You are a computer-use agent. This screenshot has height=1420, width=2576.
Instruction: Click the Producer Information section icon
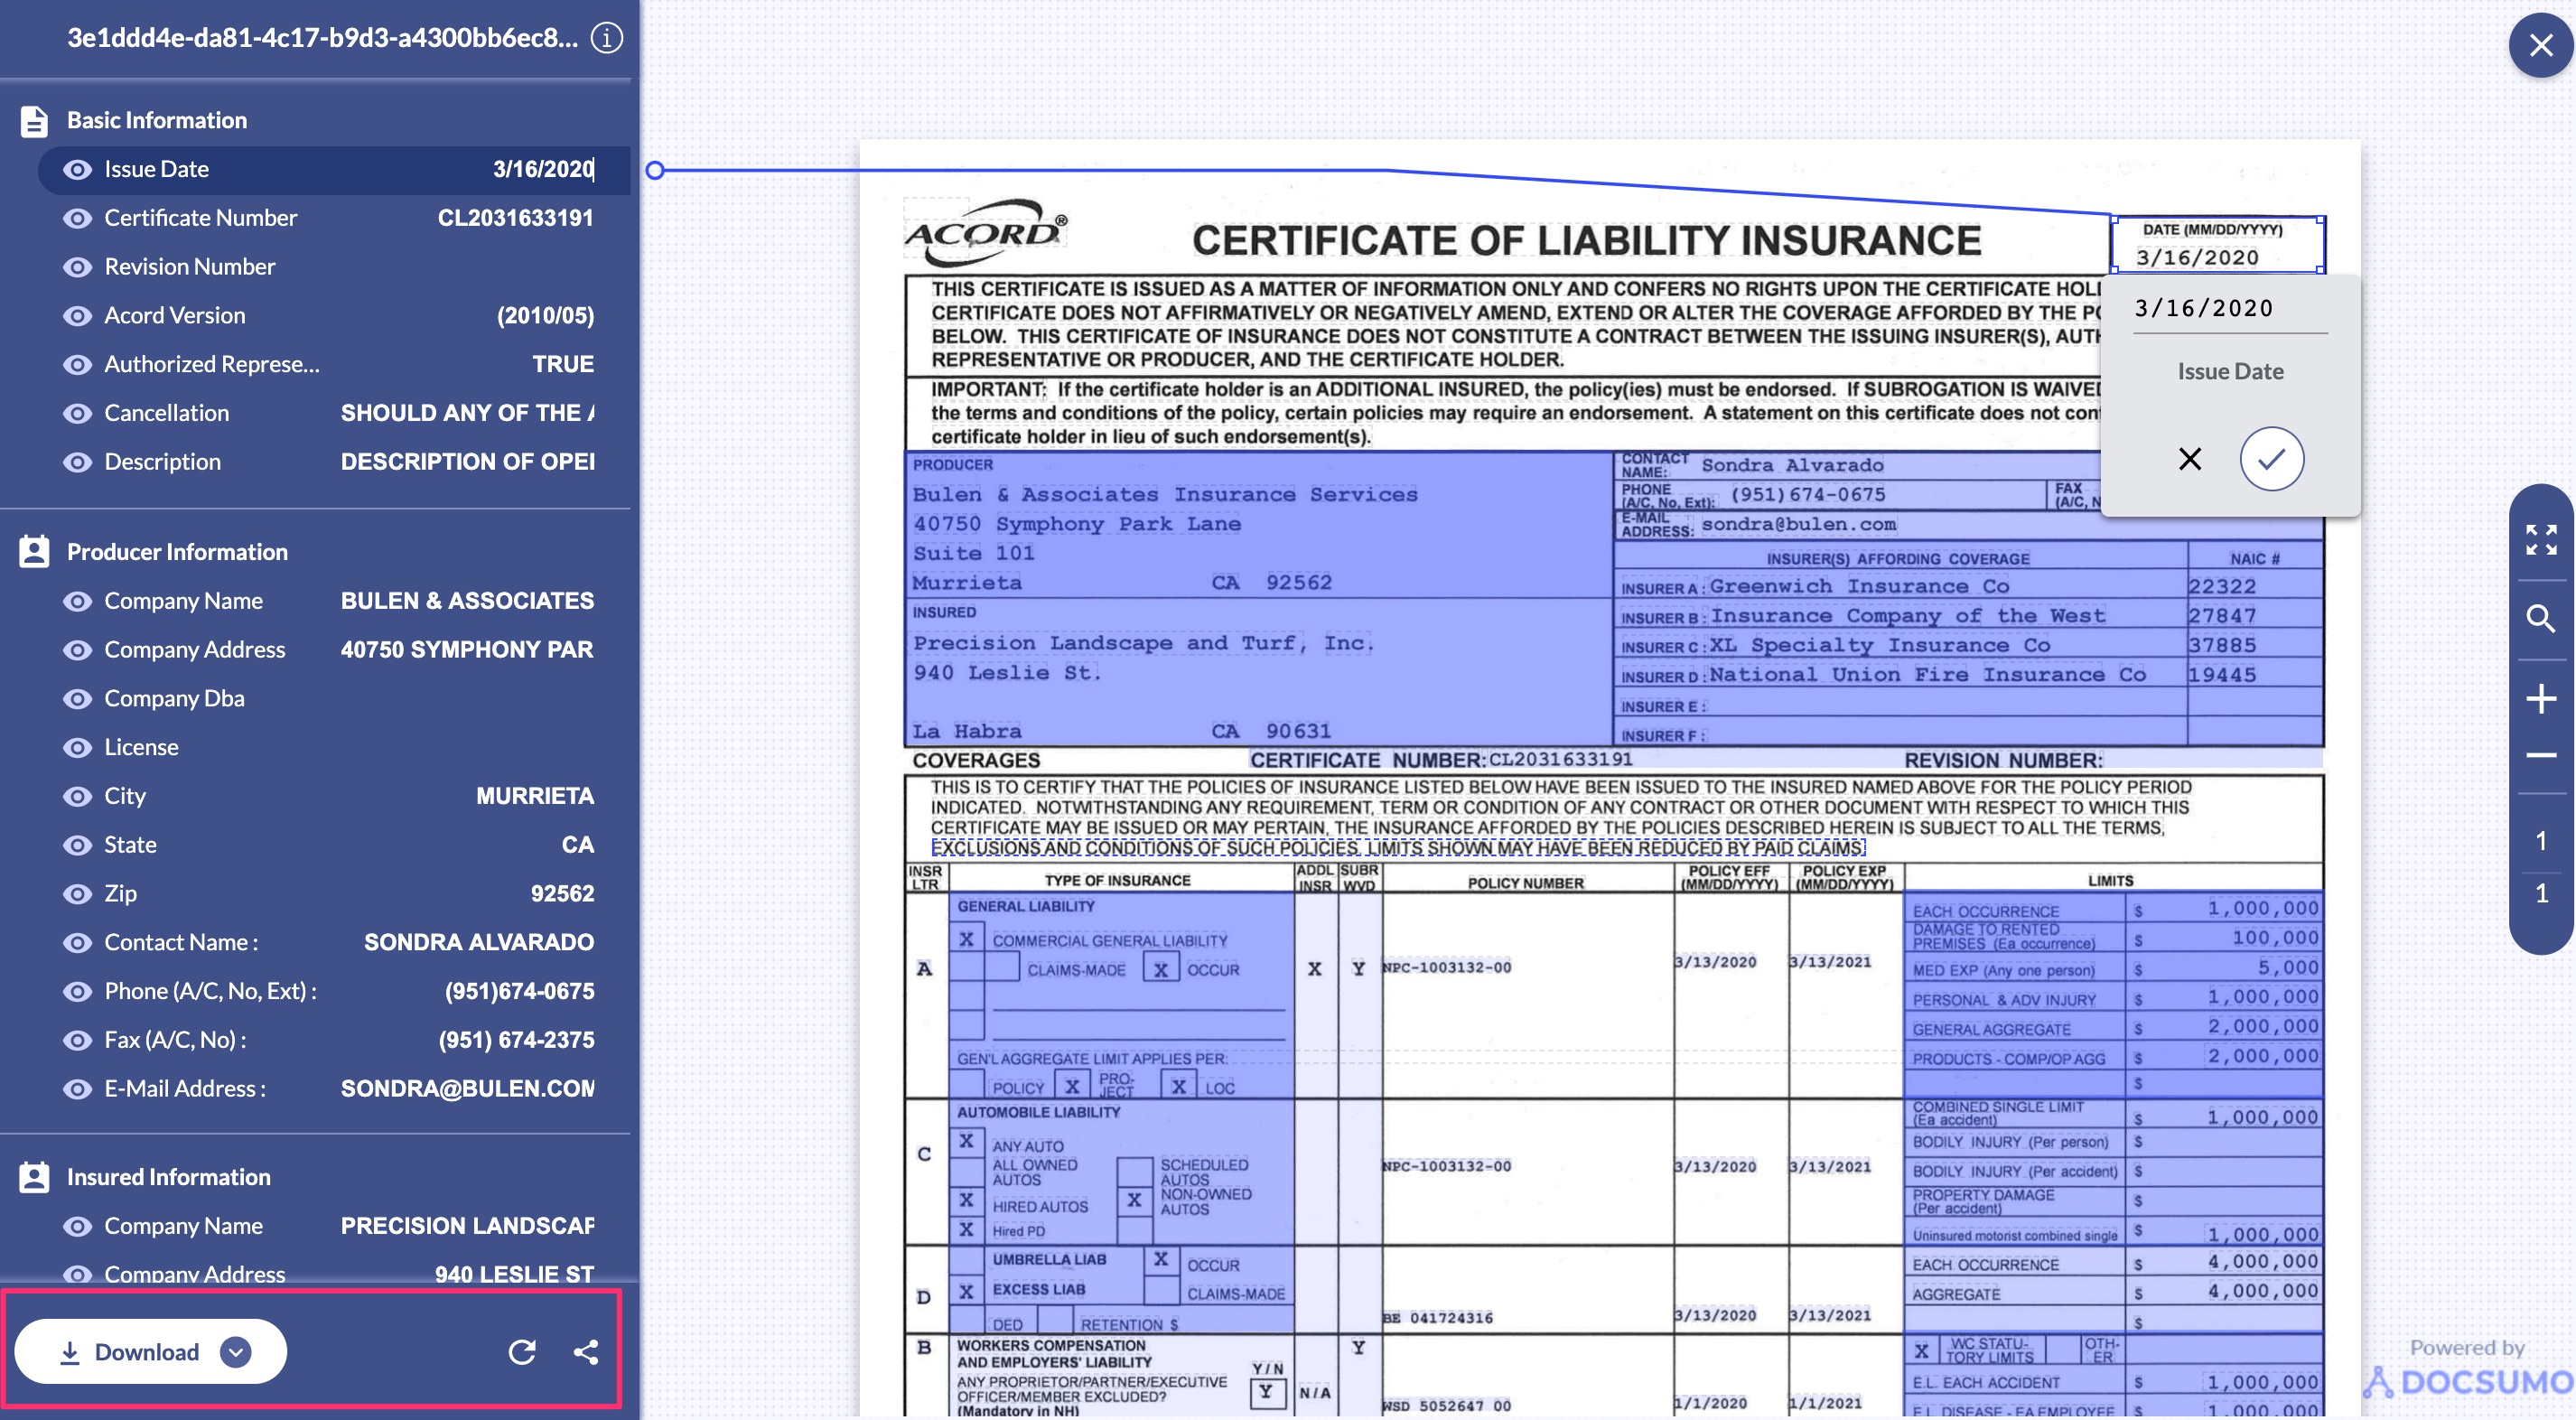coord(34,552)
